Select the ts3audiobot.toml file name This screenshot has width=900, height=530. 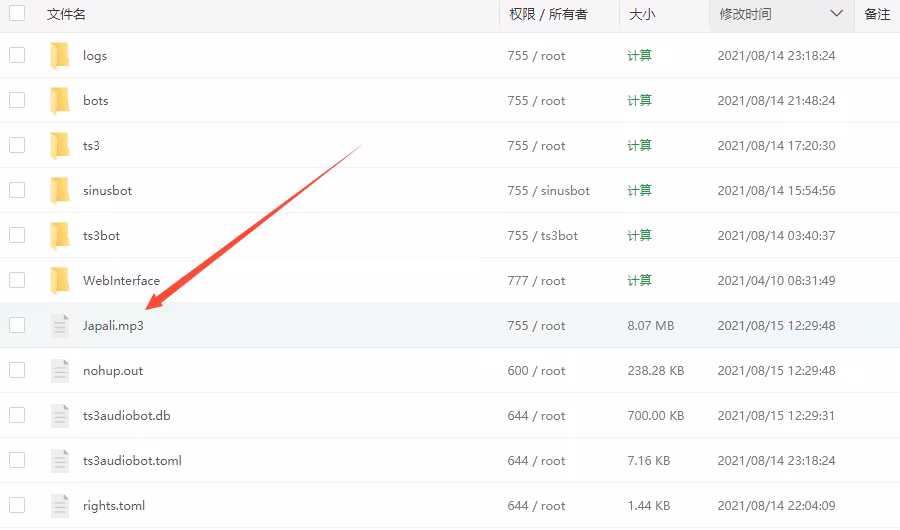132,461
